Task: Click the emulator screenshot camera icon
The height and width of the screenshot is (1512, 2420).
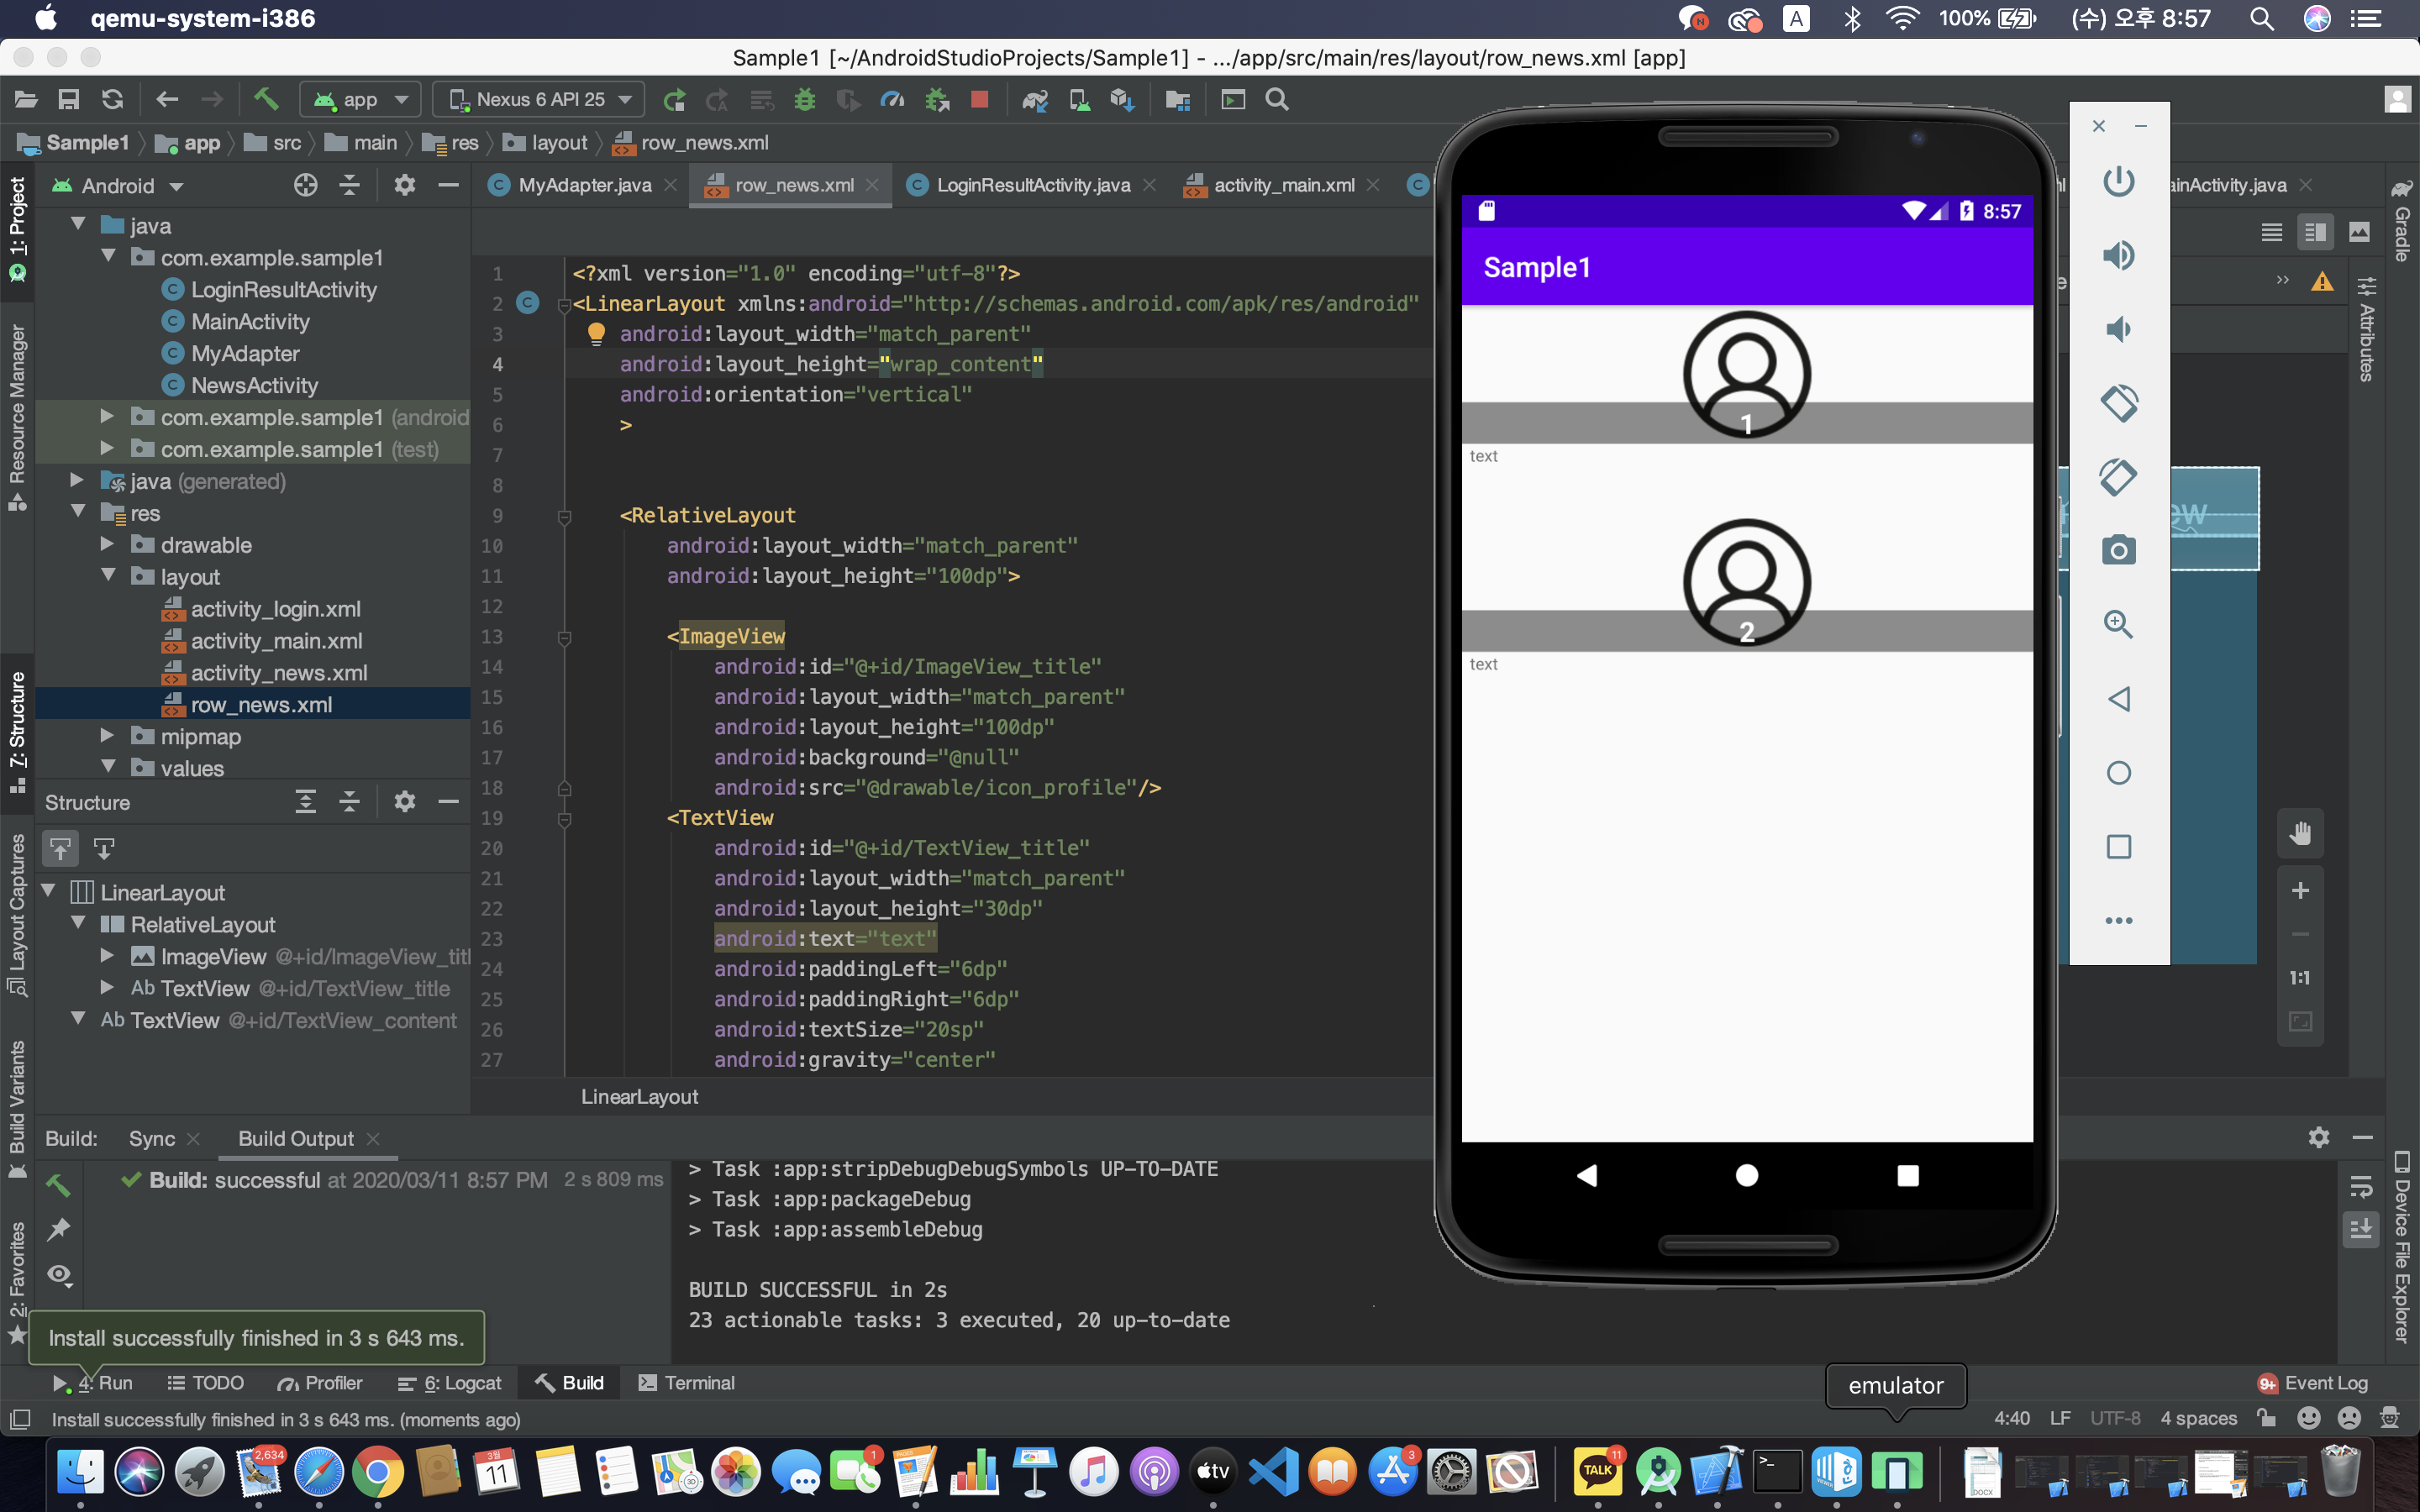Action: (x=2118, y=550)
